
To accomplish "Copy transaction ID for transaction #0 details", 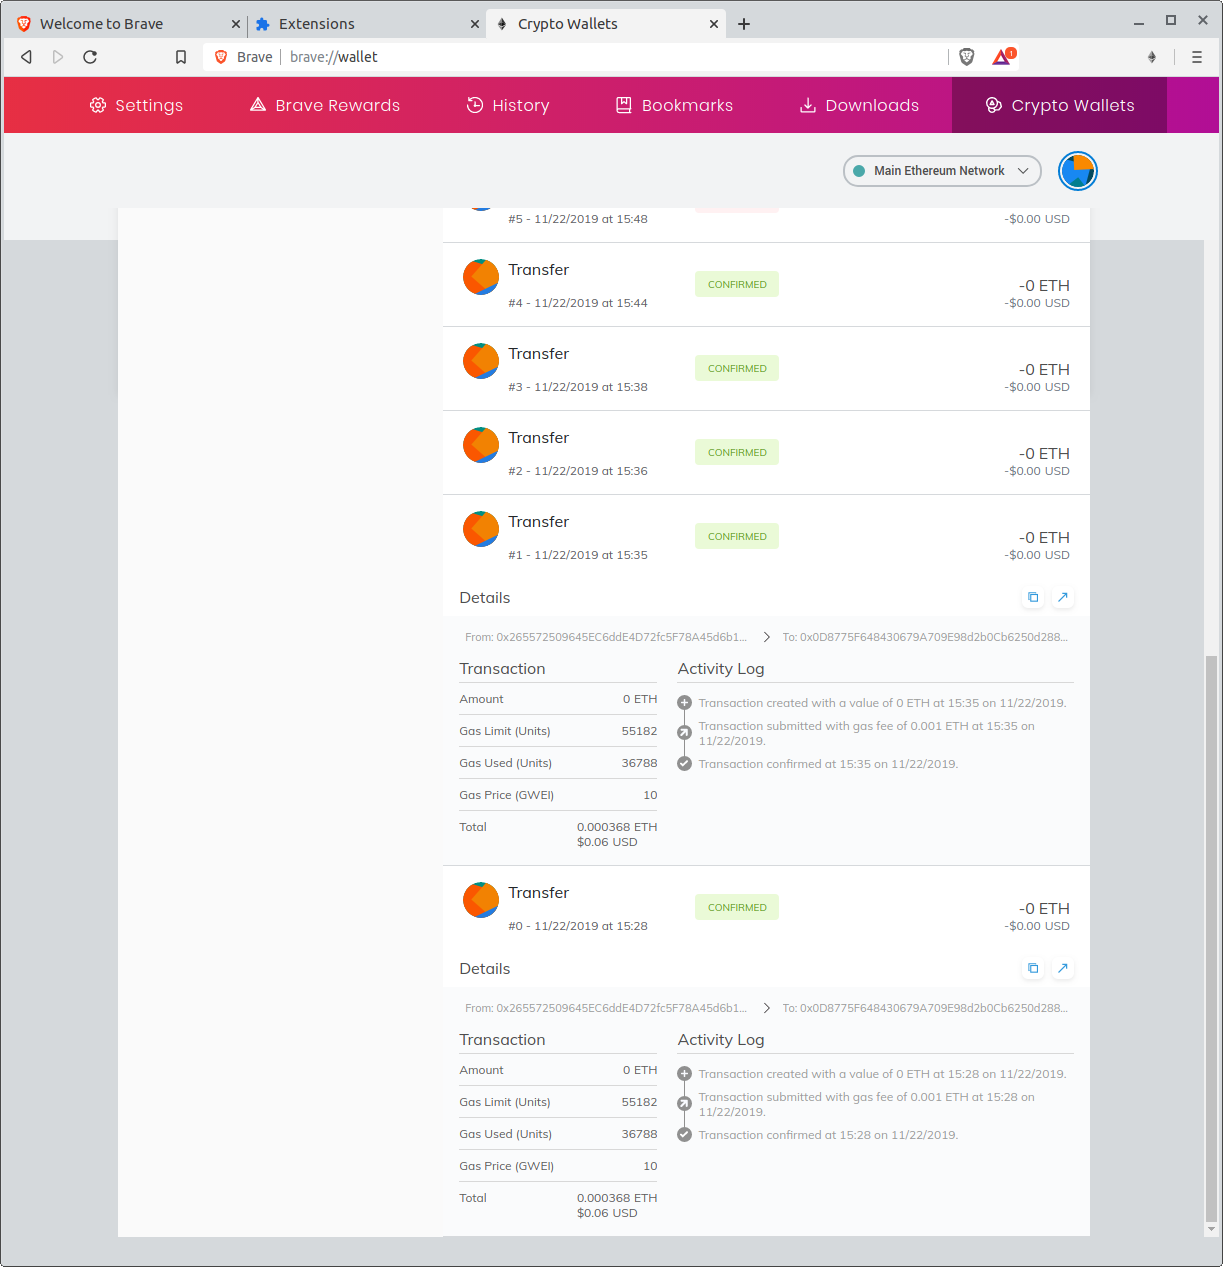I will pos(1033,968).
